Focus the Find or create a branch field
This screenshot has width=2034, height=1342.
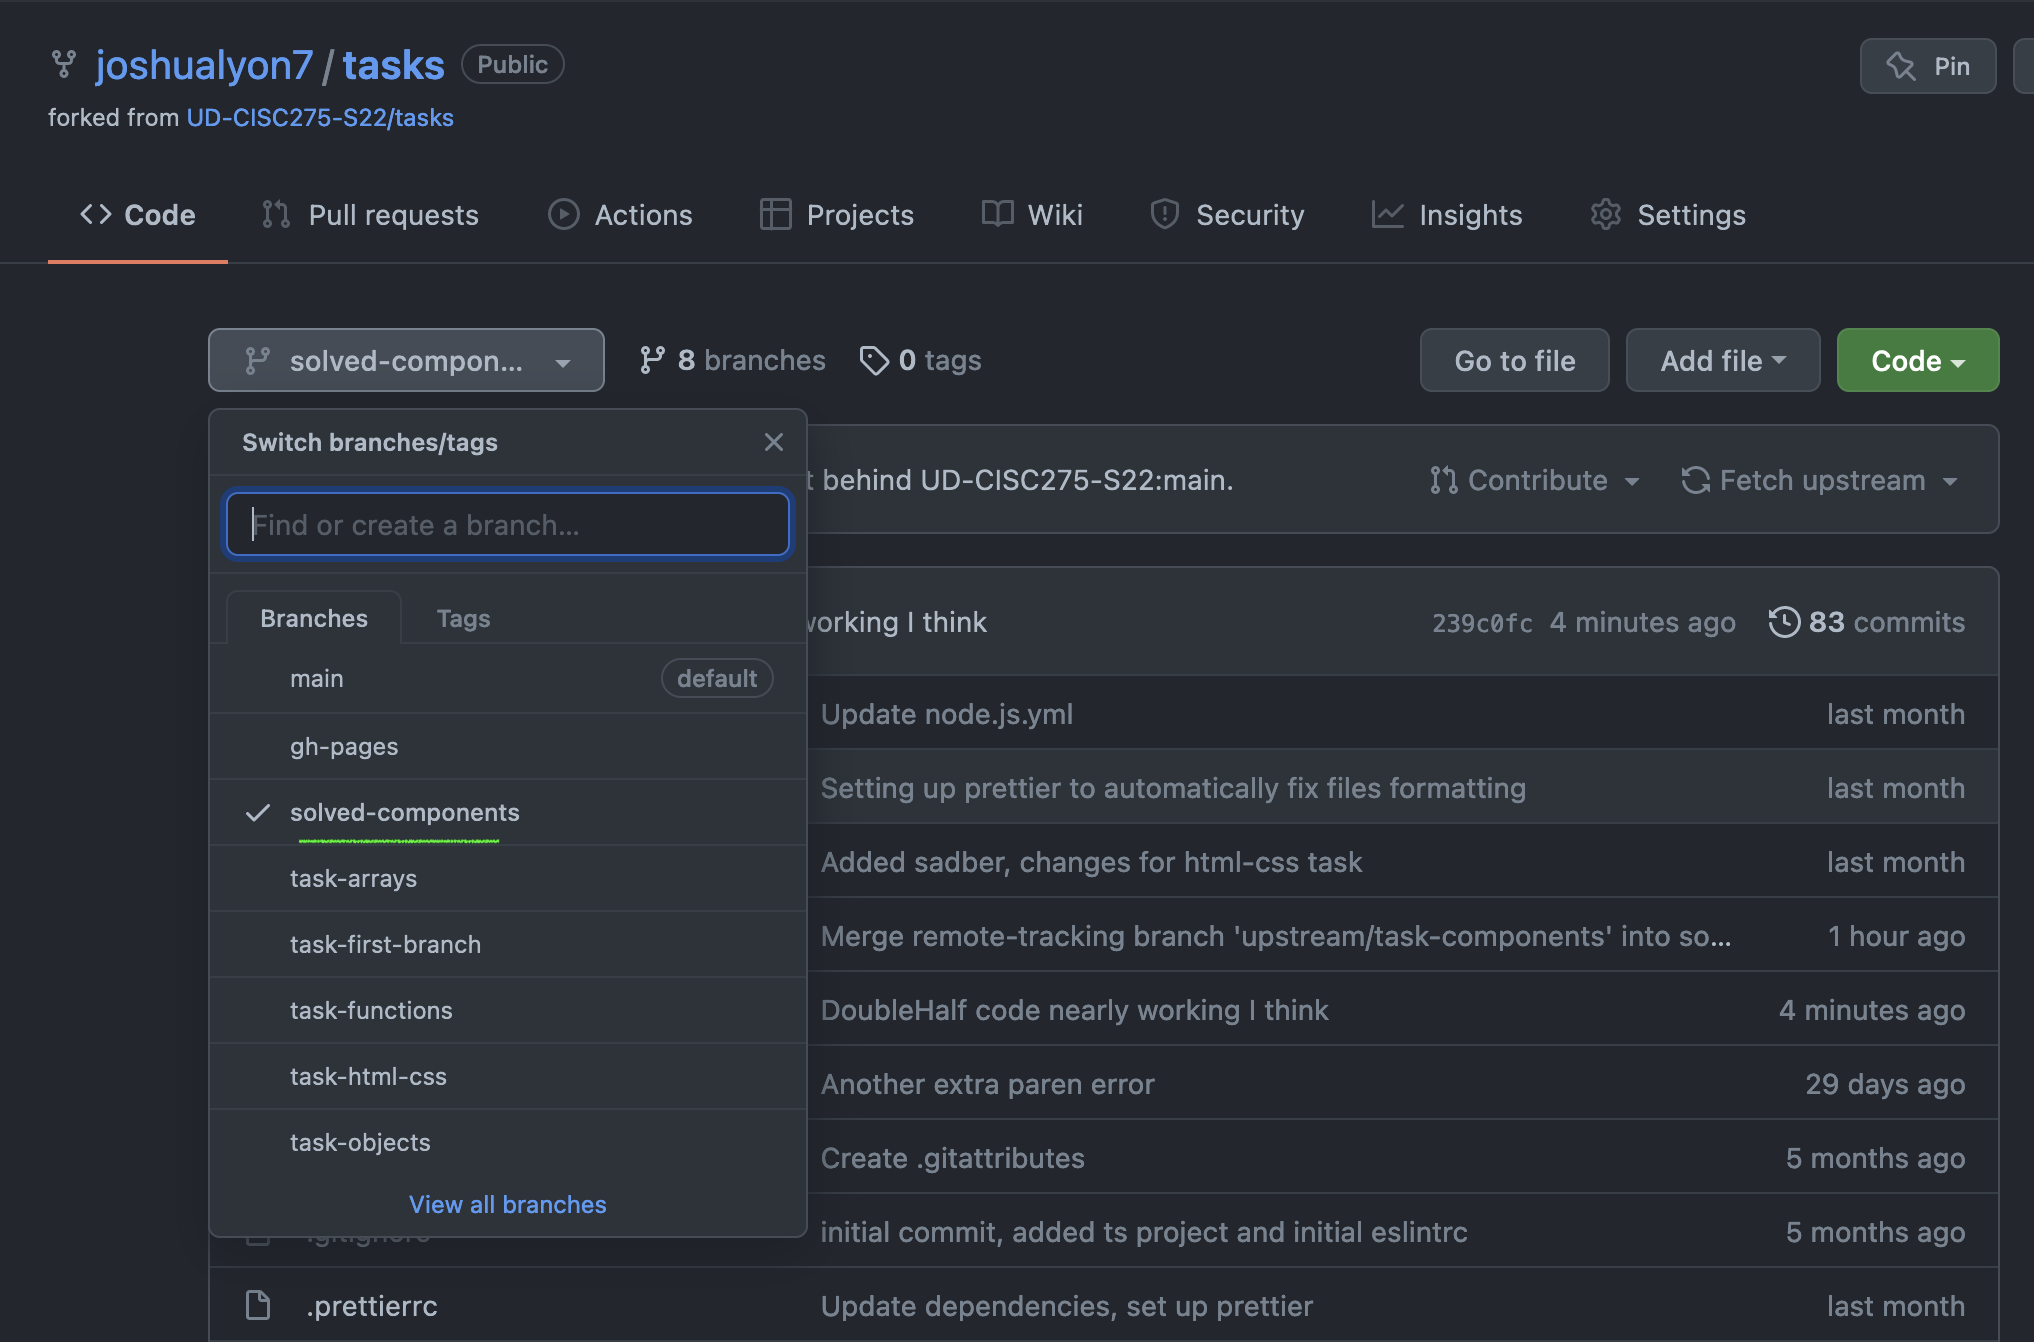point(508,524)
